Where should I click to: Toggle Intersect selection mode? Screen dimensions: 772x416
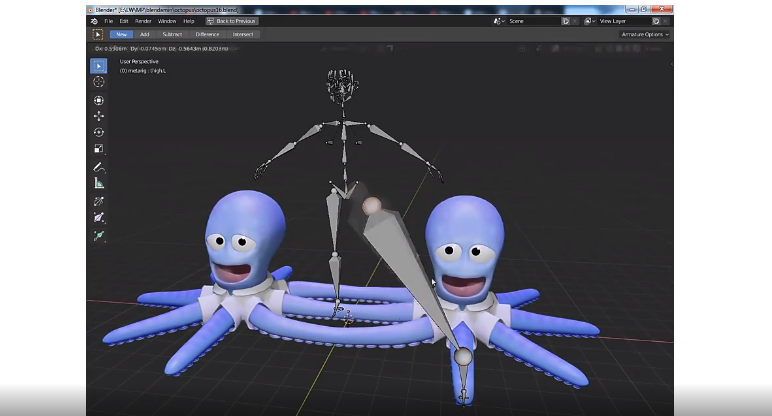click(243, 34)
